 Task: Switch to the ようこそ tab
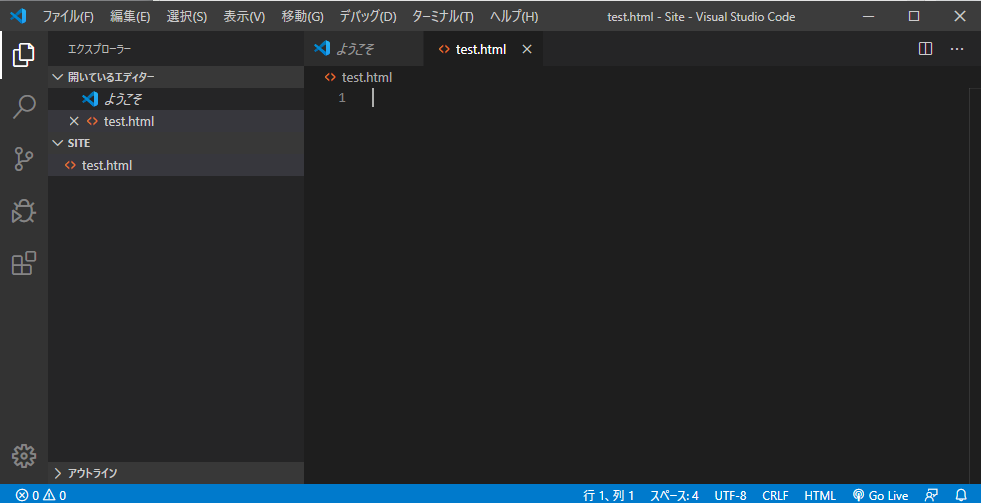(x=363, y=49)
